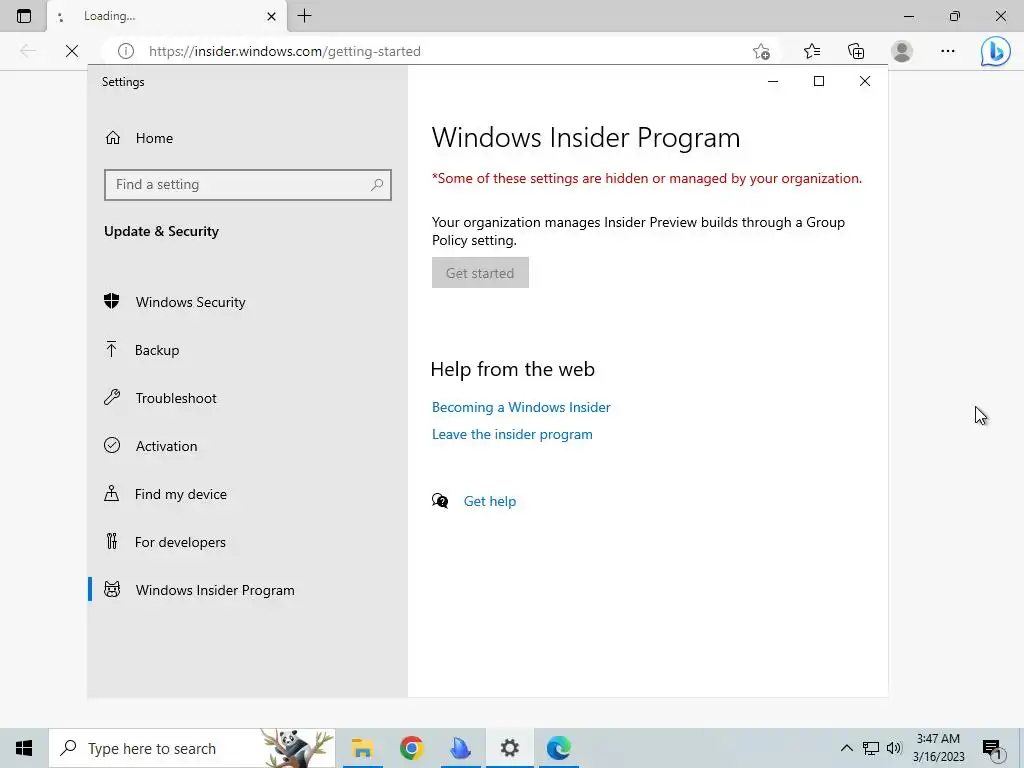This screenshot has height=768, width=1024.
Task: Open the taskbar clock and date
Action: click(x=938, y=748)
